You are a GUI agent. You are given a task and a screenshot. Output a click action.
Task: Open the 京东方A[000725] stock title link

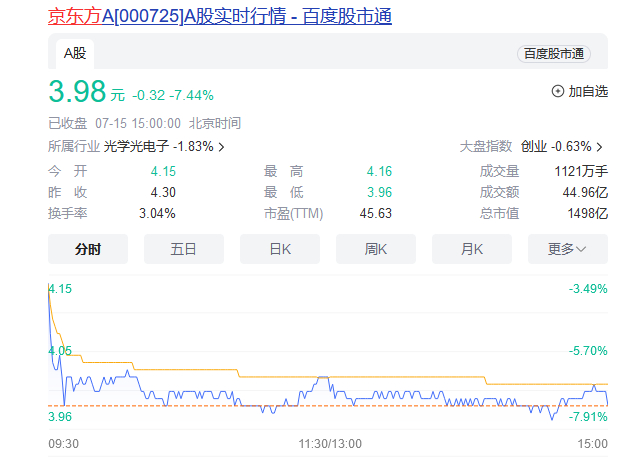(x=220, y=16)
